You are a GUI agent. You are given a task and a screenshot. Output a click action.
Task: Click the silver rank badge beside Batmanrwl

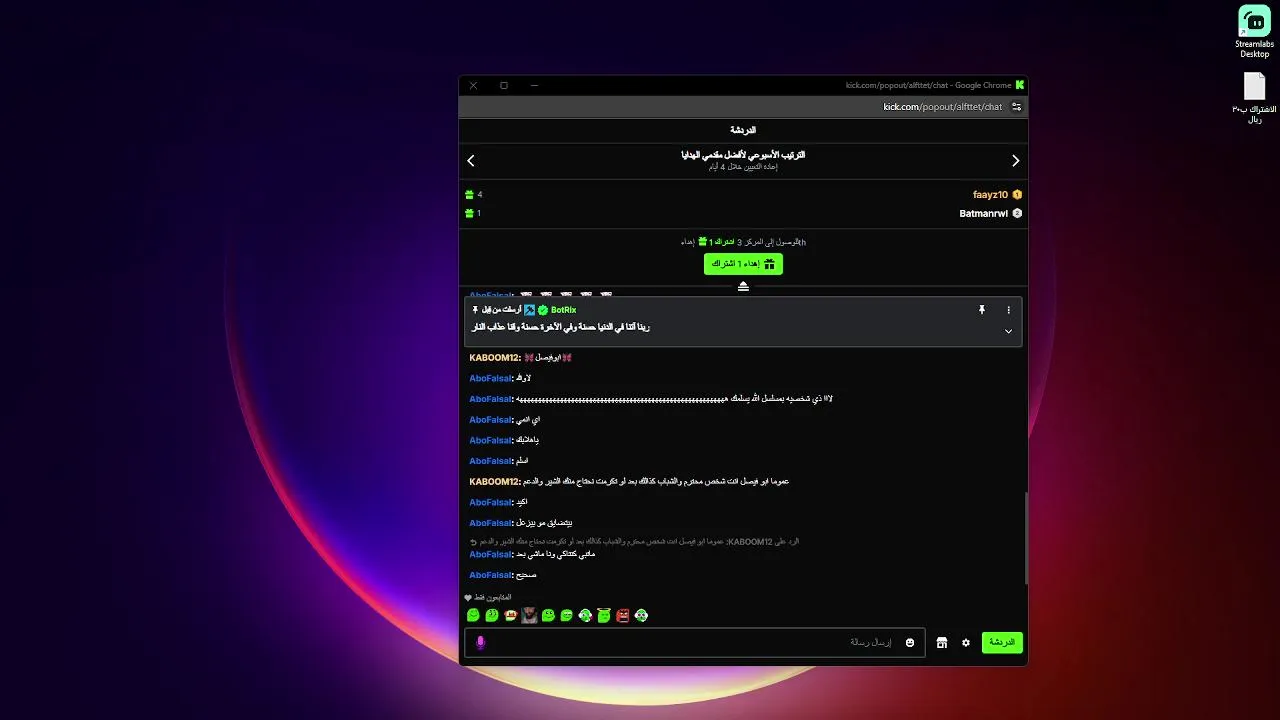[1017, 213]
